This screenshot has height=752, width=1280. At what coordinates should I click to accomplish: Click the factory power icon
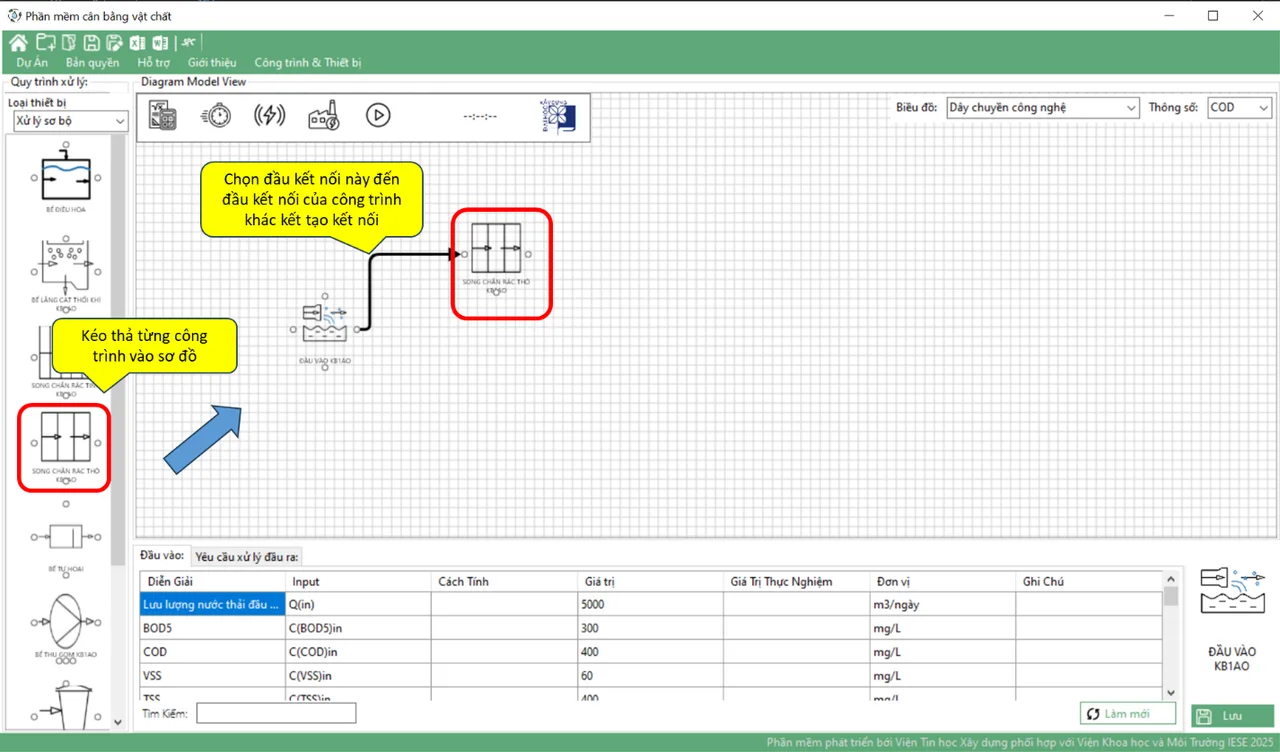coord(324,115)
